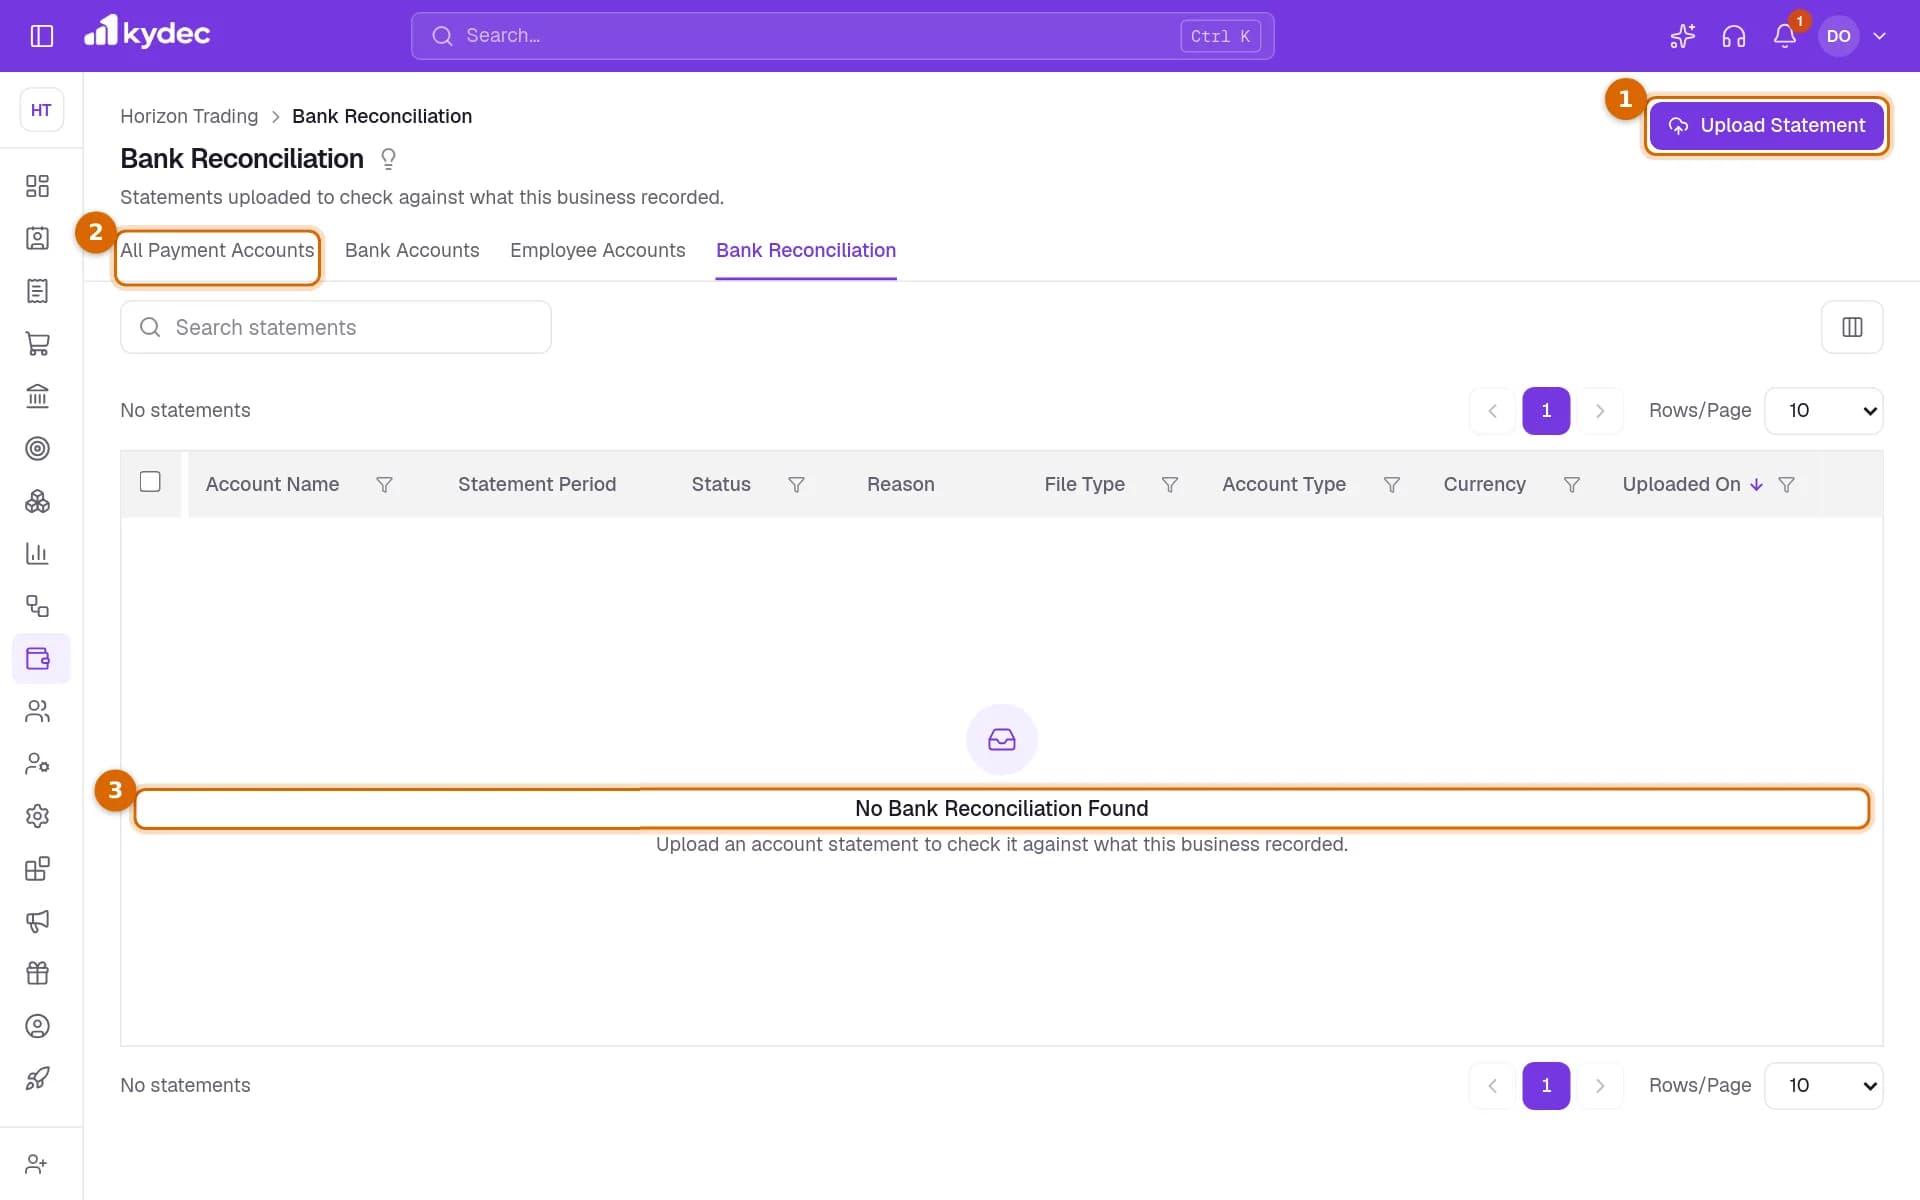
Task: Open the Account Name column filter
Action: [384, 485]
